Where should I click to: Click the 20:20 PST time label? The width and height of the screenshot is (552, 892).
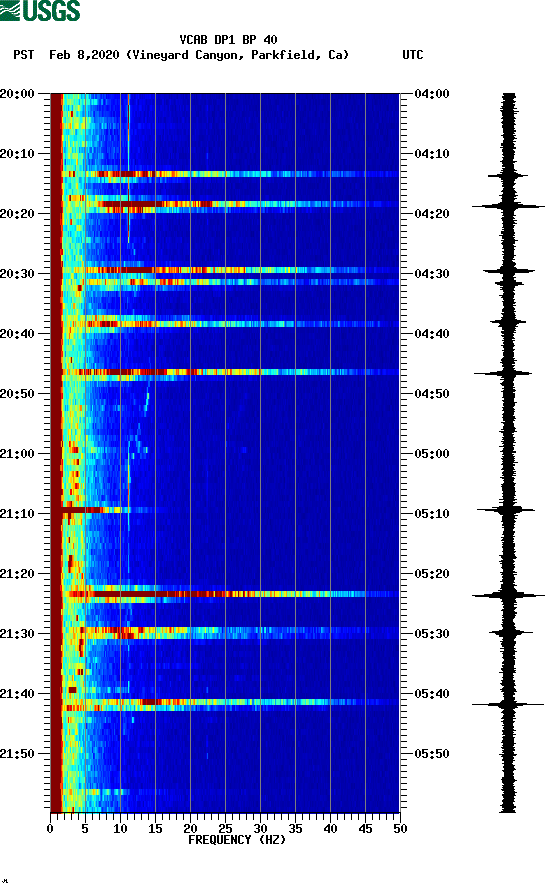pyautogui.click(x=17, y=214)
